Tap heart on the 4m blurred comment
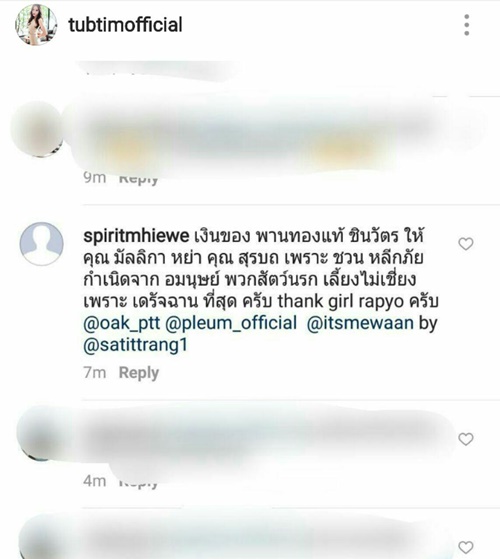 466,439
